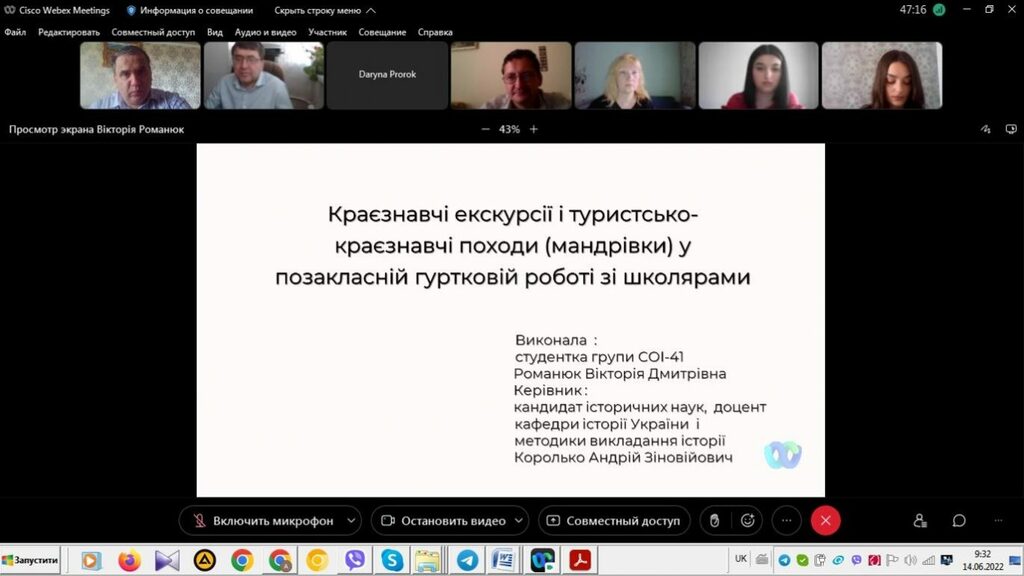Open the participants panel icon
1024x576 pixels.
click(x=920, y=520)
